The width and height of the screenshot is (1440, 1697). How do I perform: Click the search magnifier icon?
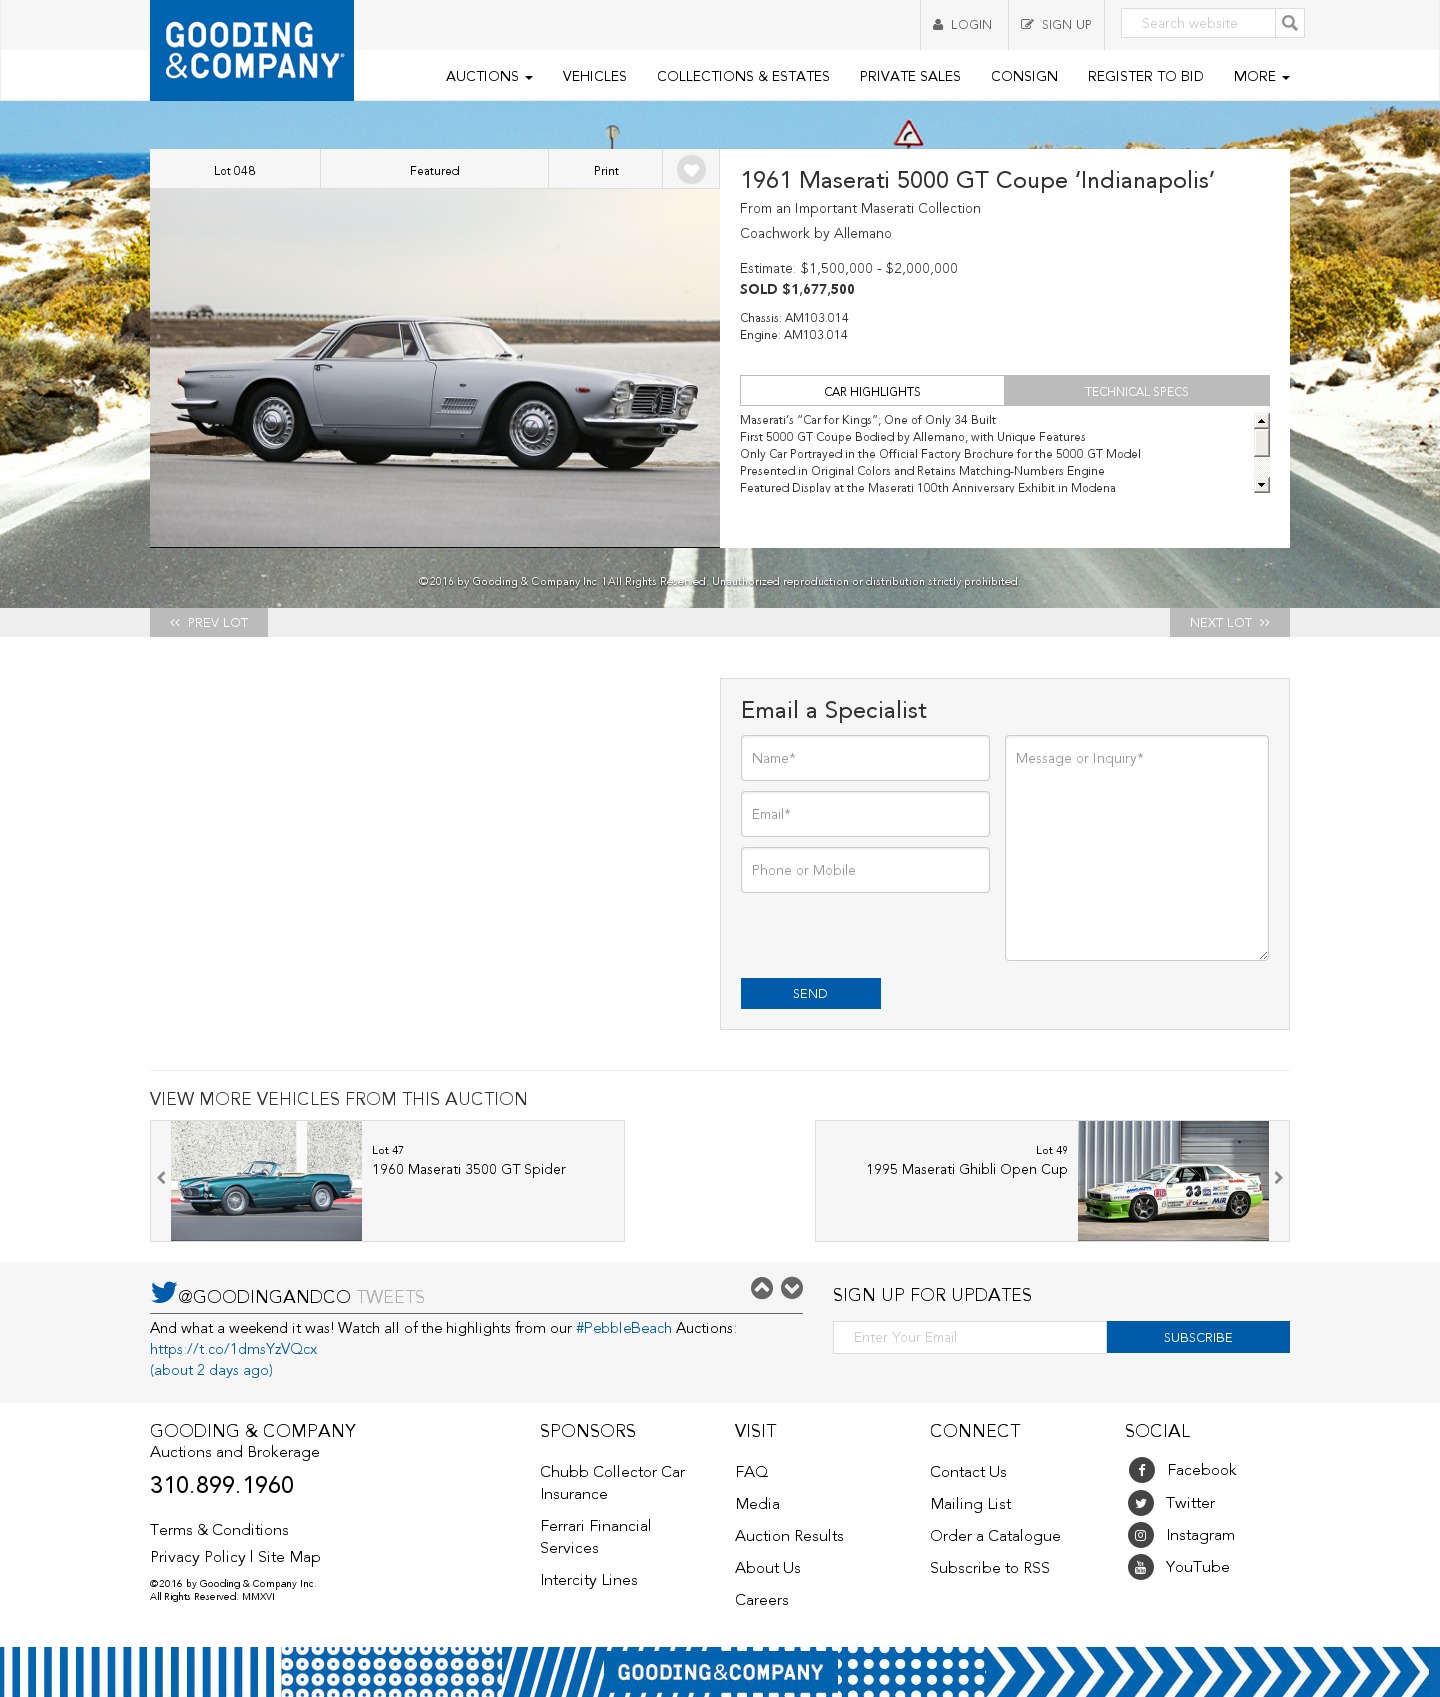point(1290,23)
